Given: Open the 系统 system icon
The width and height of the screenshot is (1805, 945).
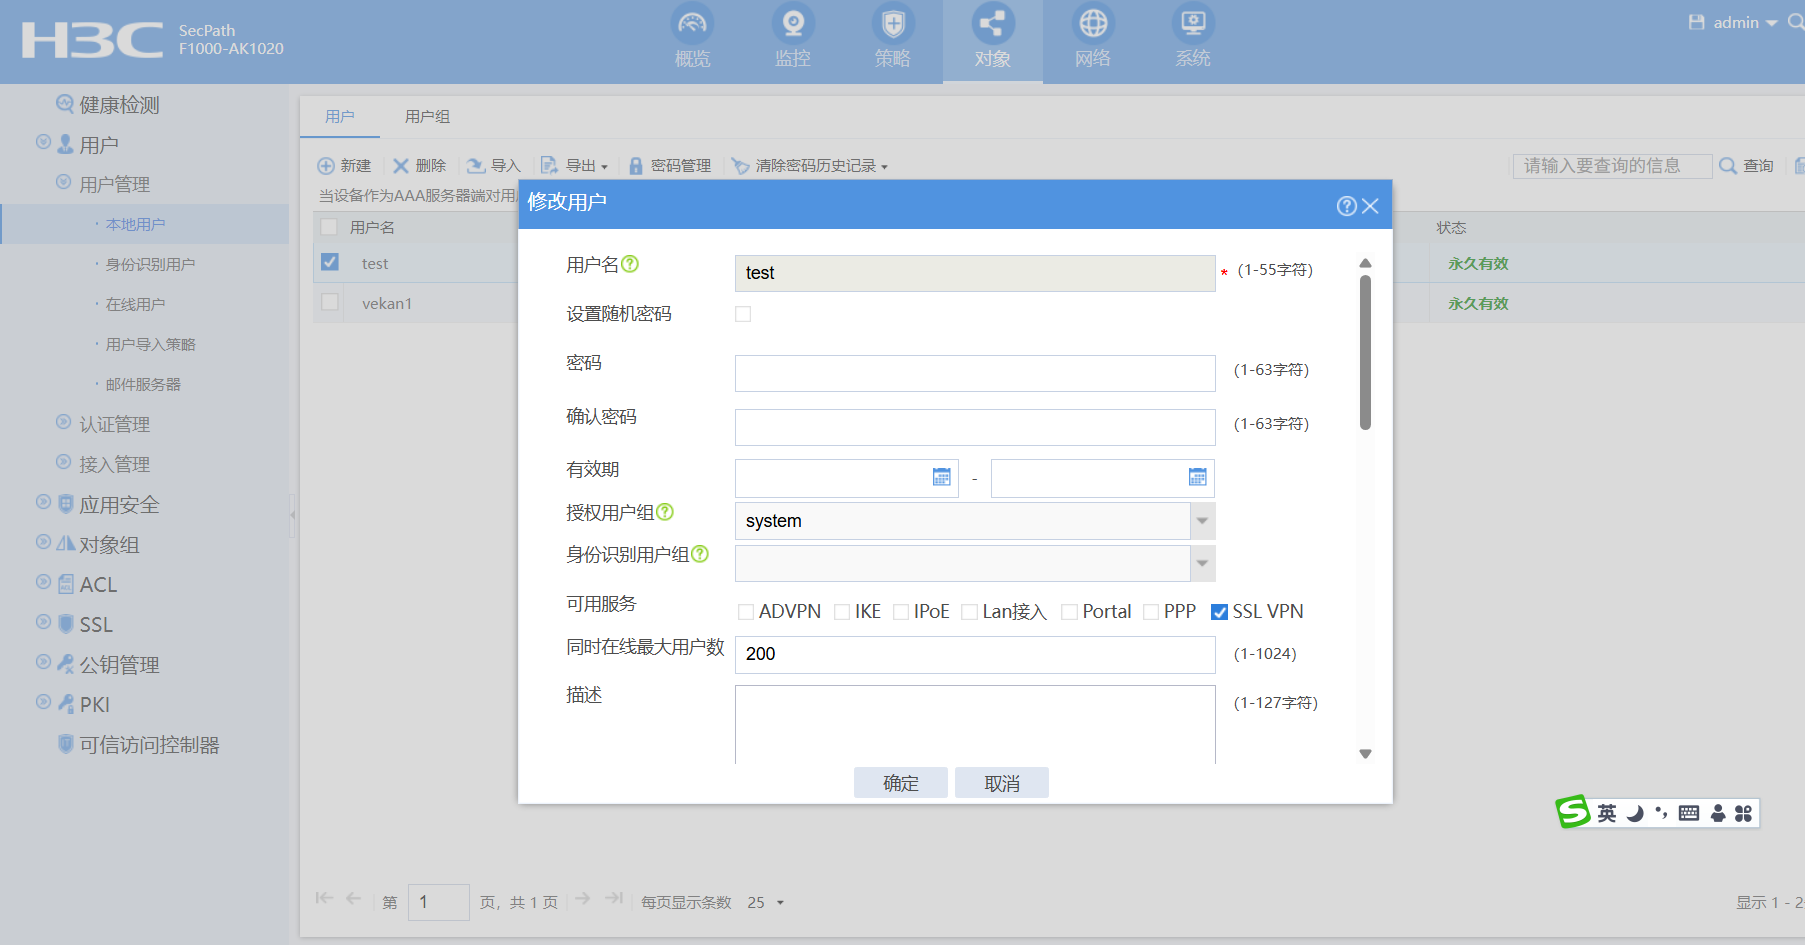Looking at the screenshot, I should tap(1192, 24).
